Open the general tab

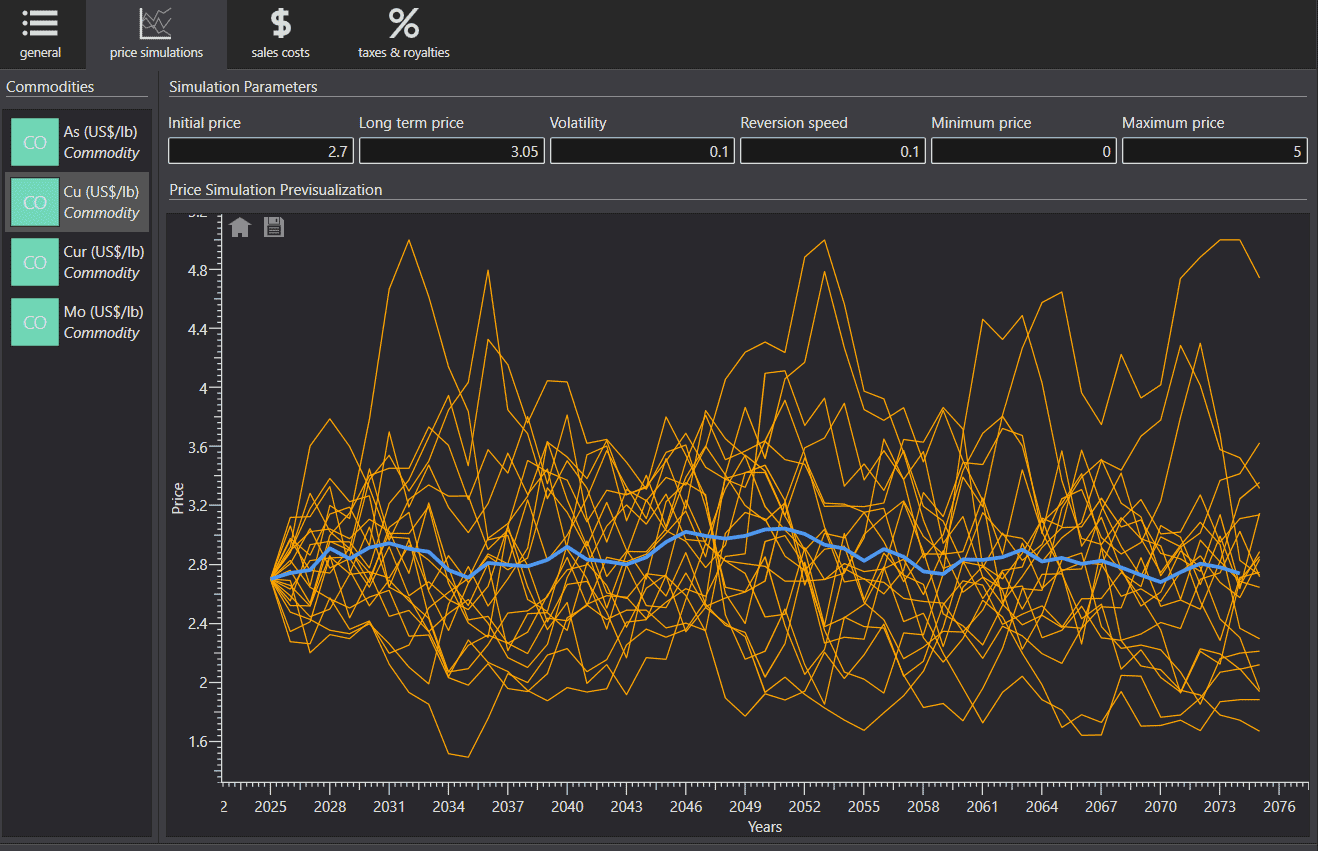point(41,34)
